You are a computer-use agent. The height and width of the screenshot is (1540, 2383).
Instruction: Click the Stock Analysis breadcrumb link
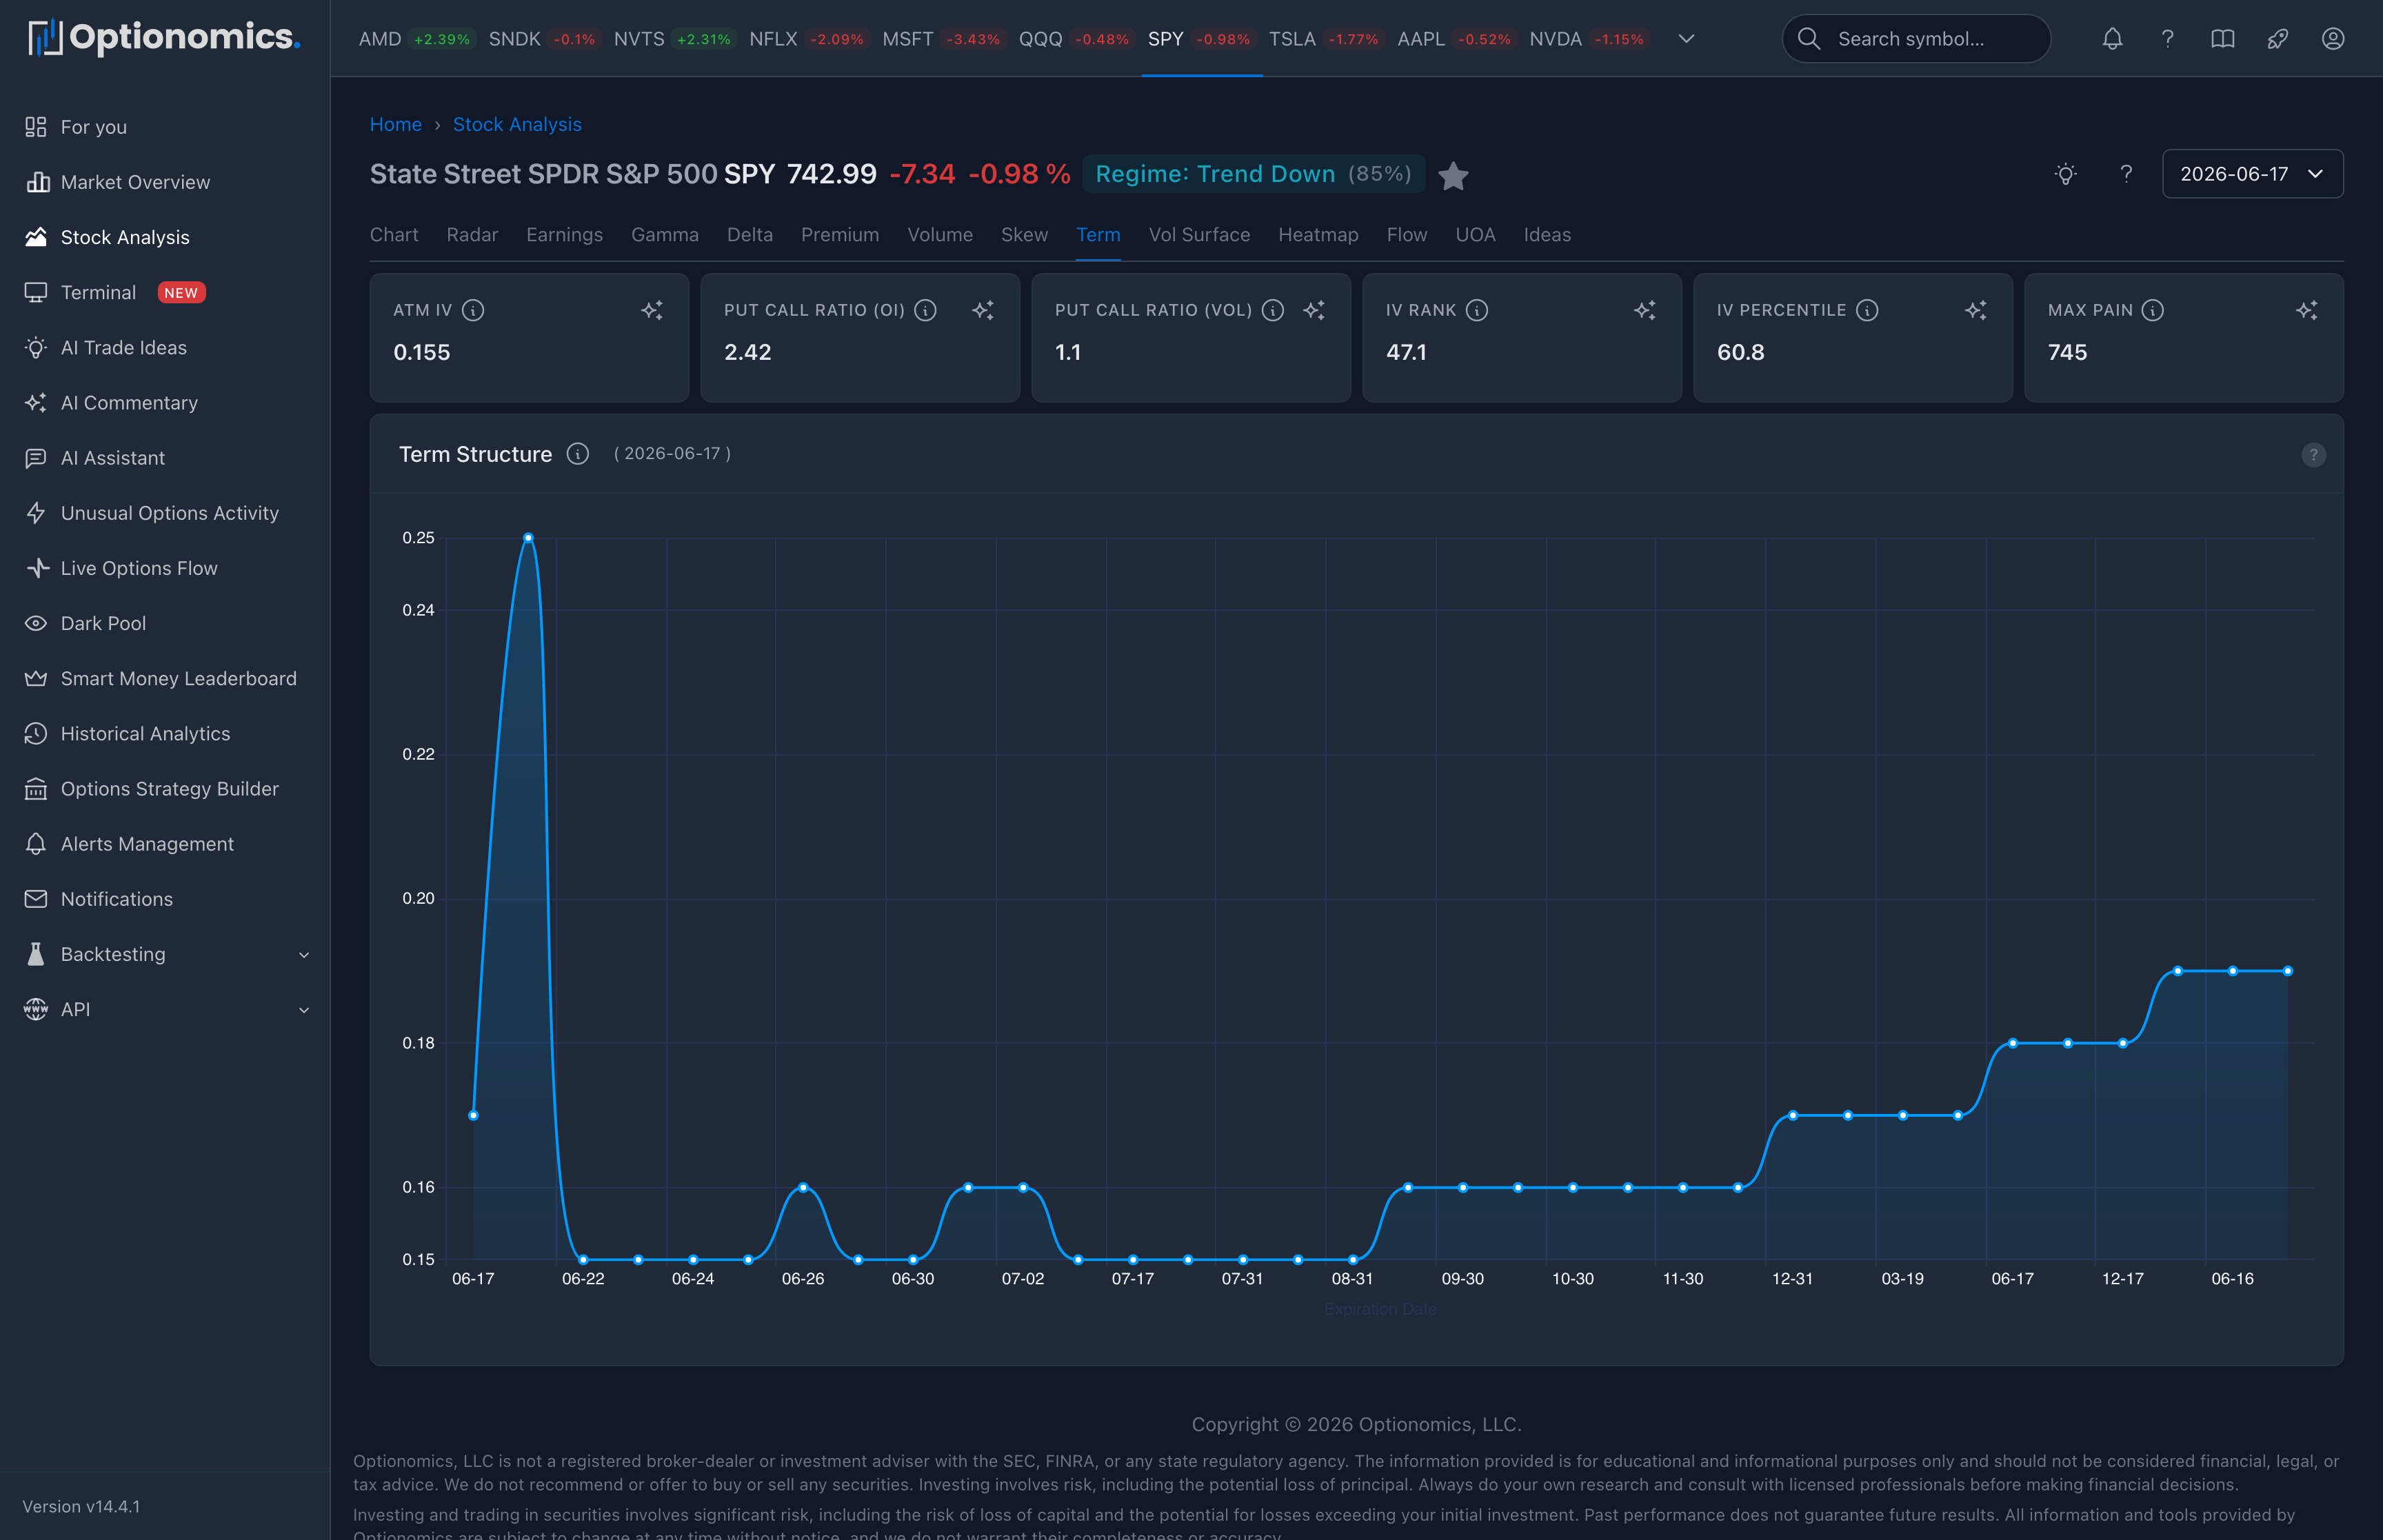517,125
